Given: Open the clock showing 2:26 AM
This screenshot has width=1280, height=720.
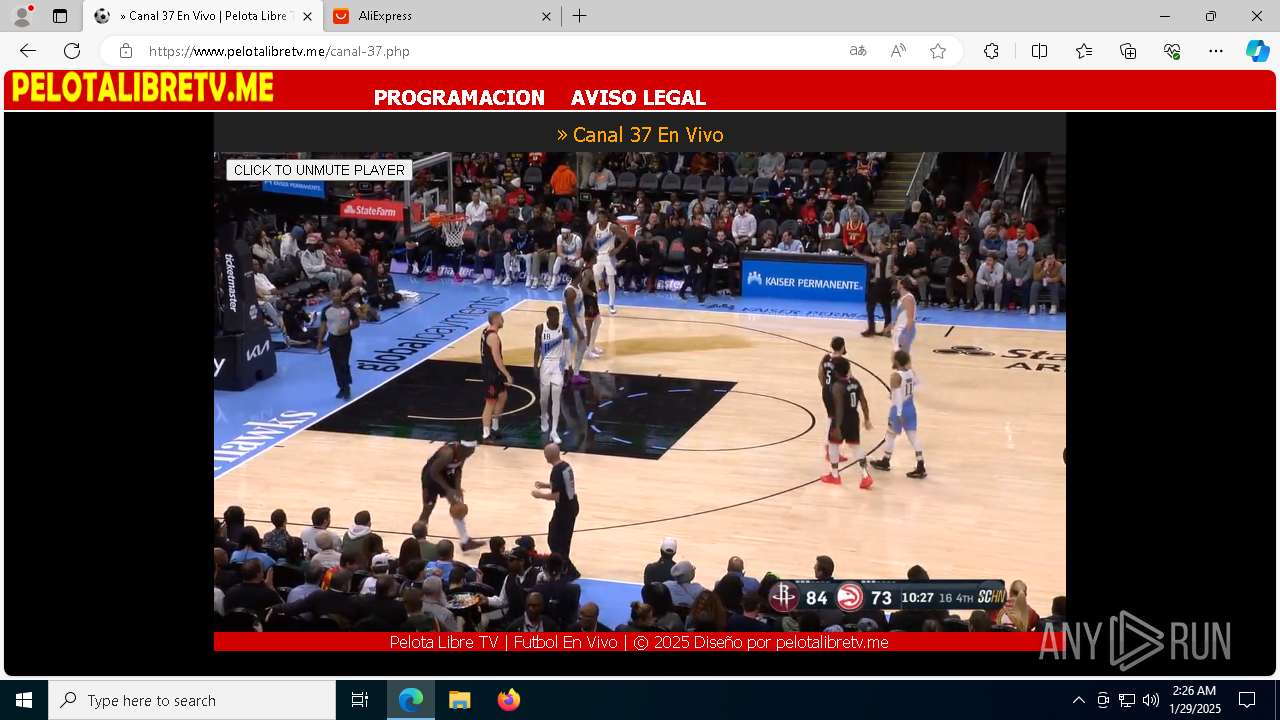Looking at the screenshot, I should [x=1195, y=700].
